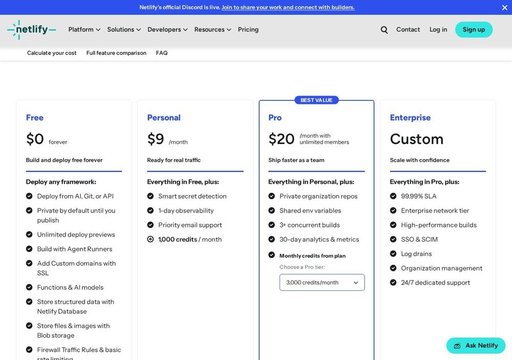Click the 'Choose a Pro tier:' label
This screenshot has width=512, height=360.
point(302,267)
